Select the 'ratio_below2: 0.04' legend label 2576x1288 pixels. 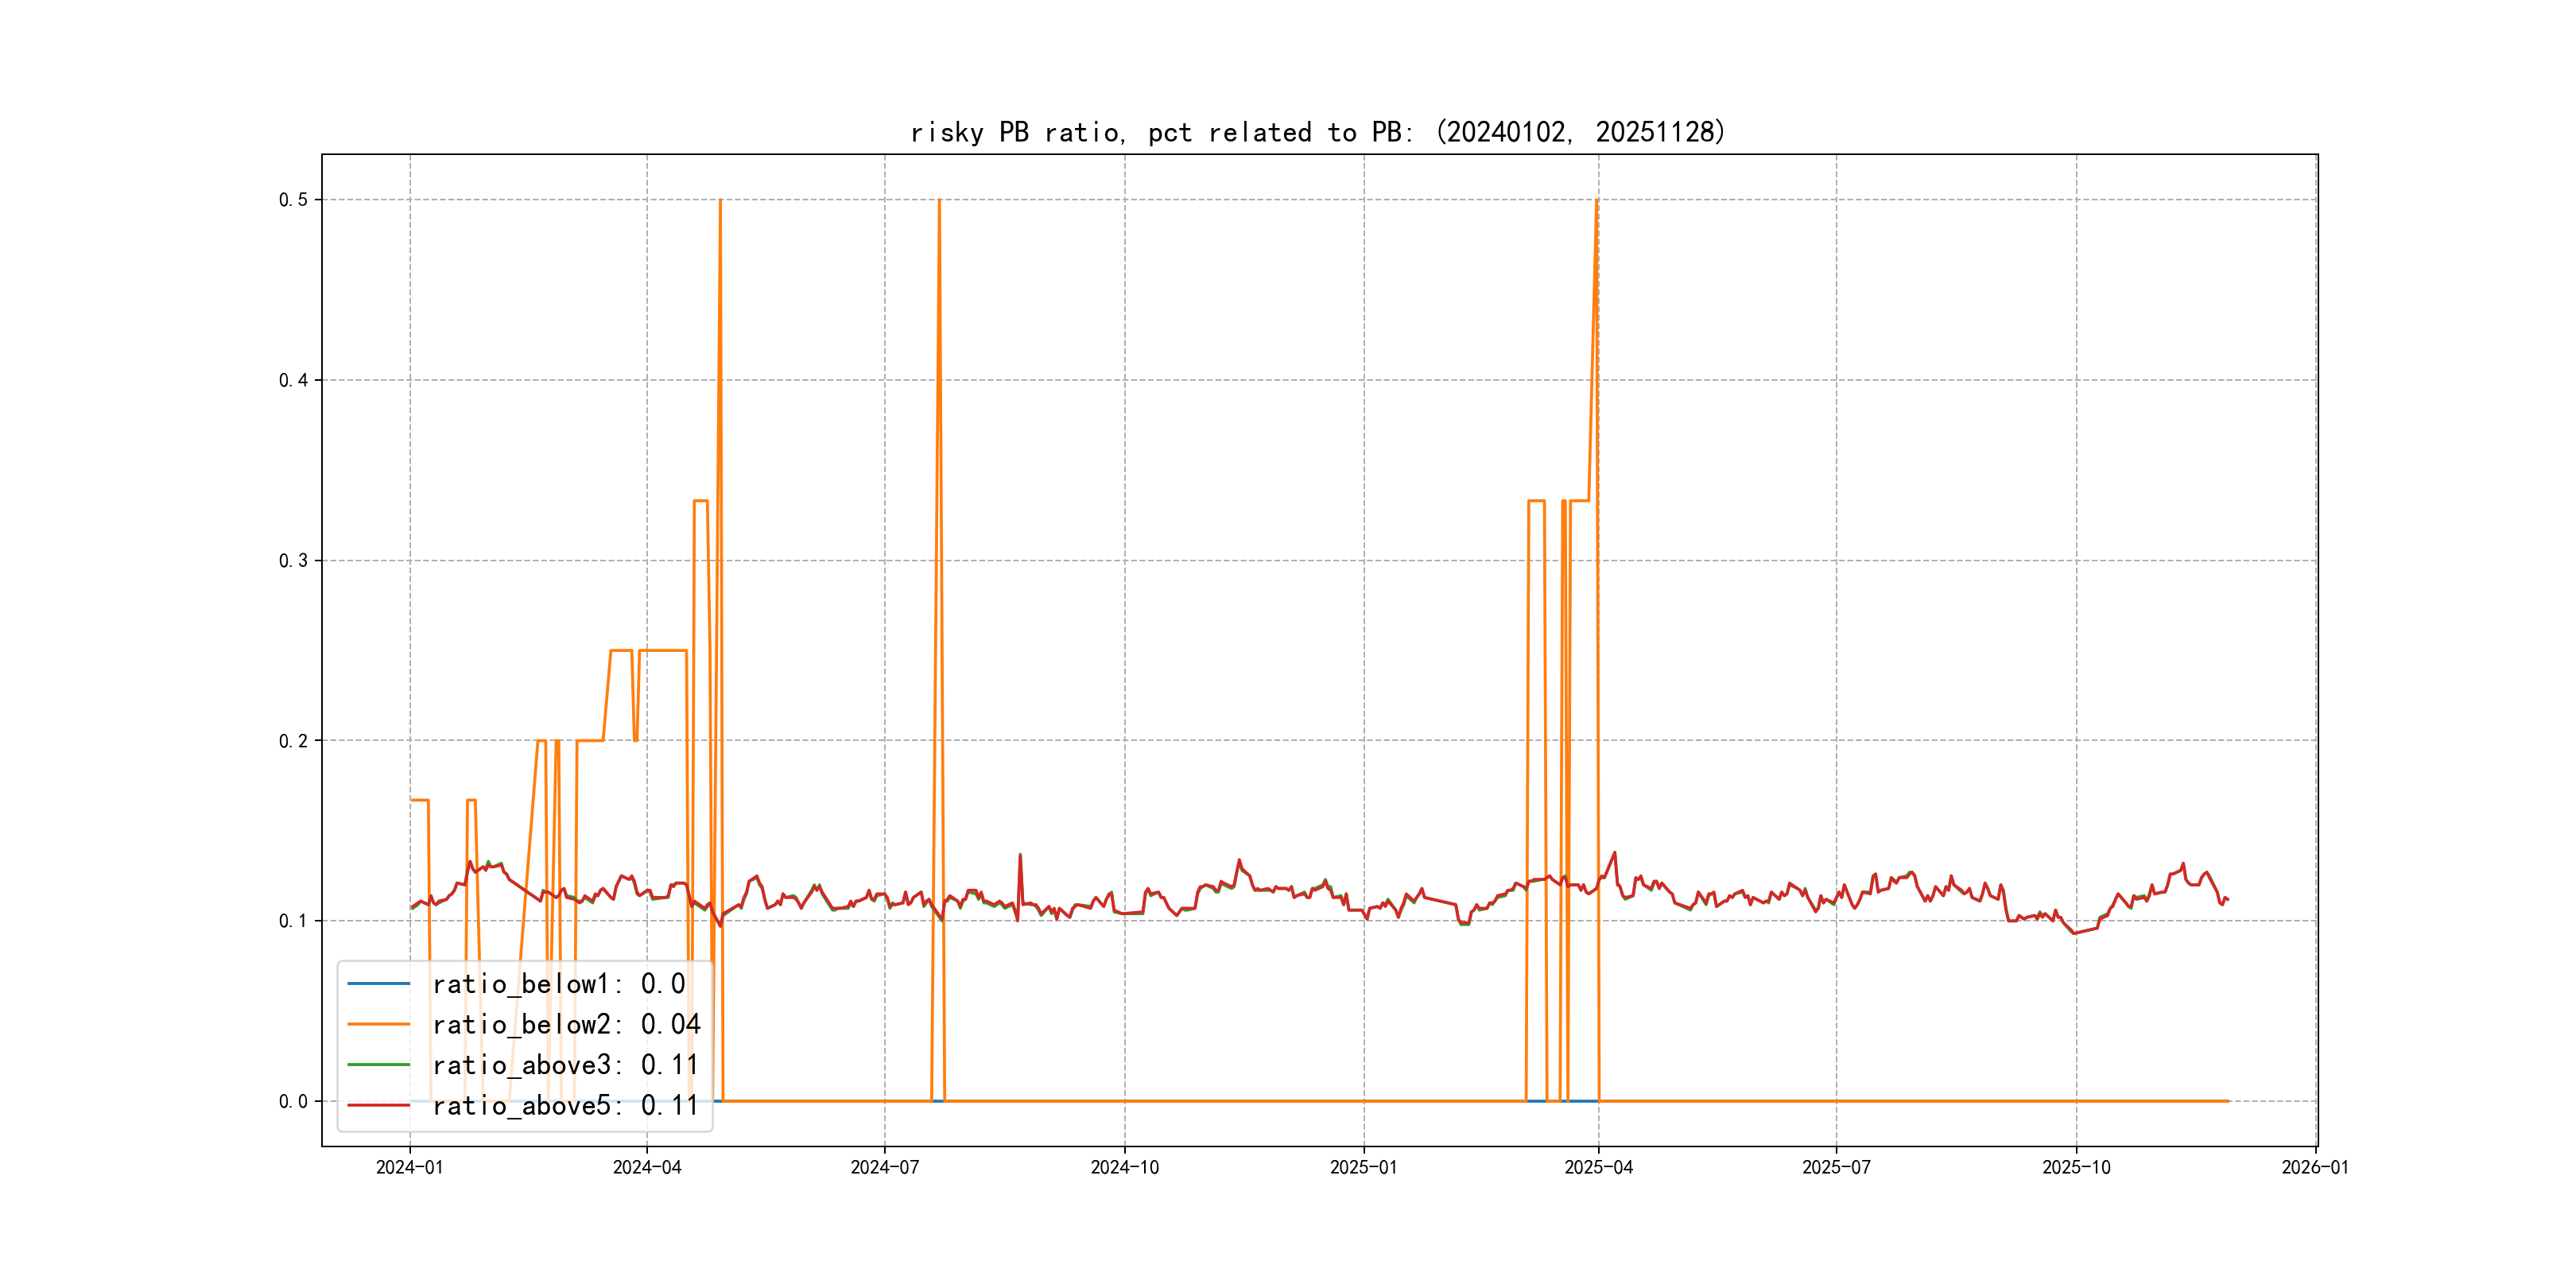point(566,1024)
